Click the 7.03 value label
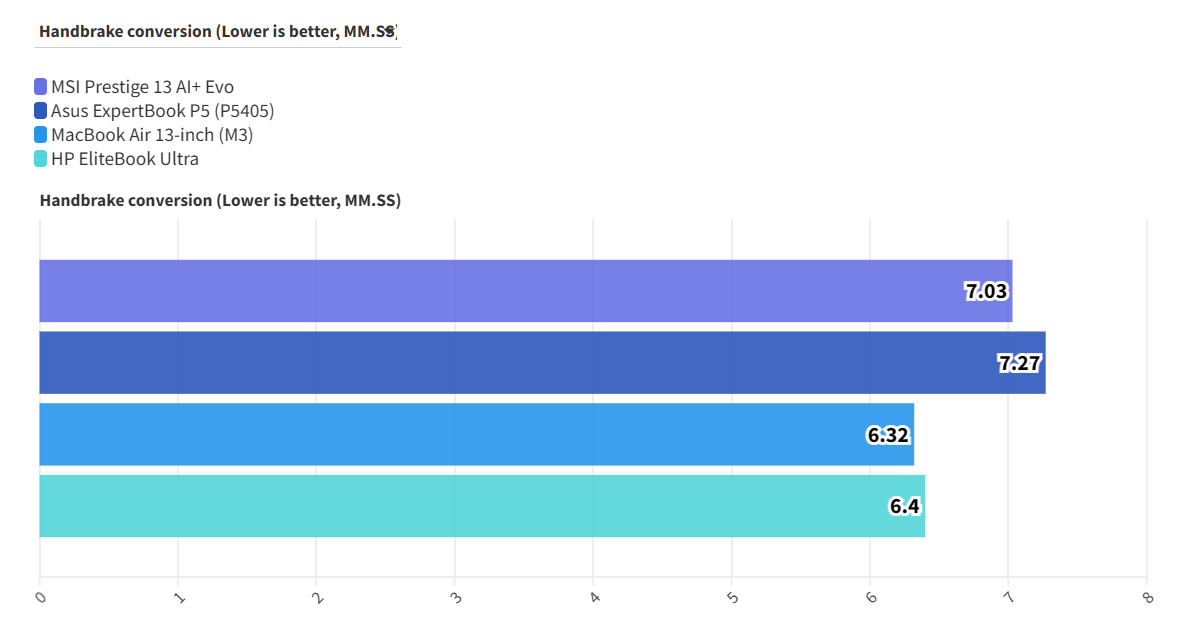This screenshot has width=1193, height=623. point(986,292)
